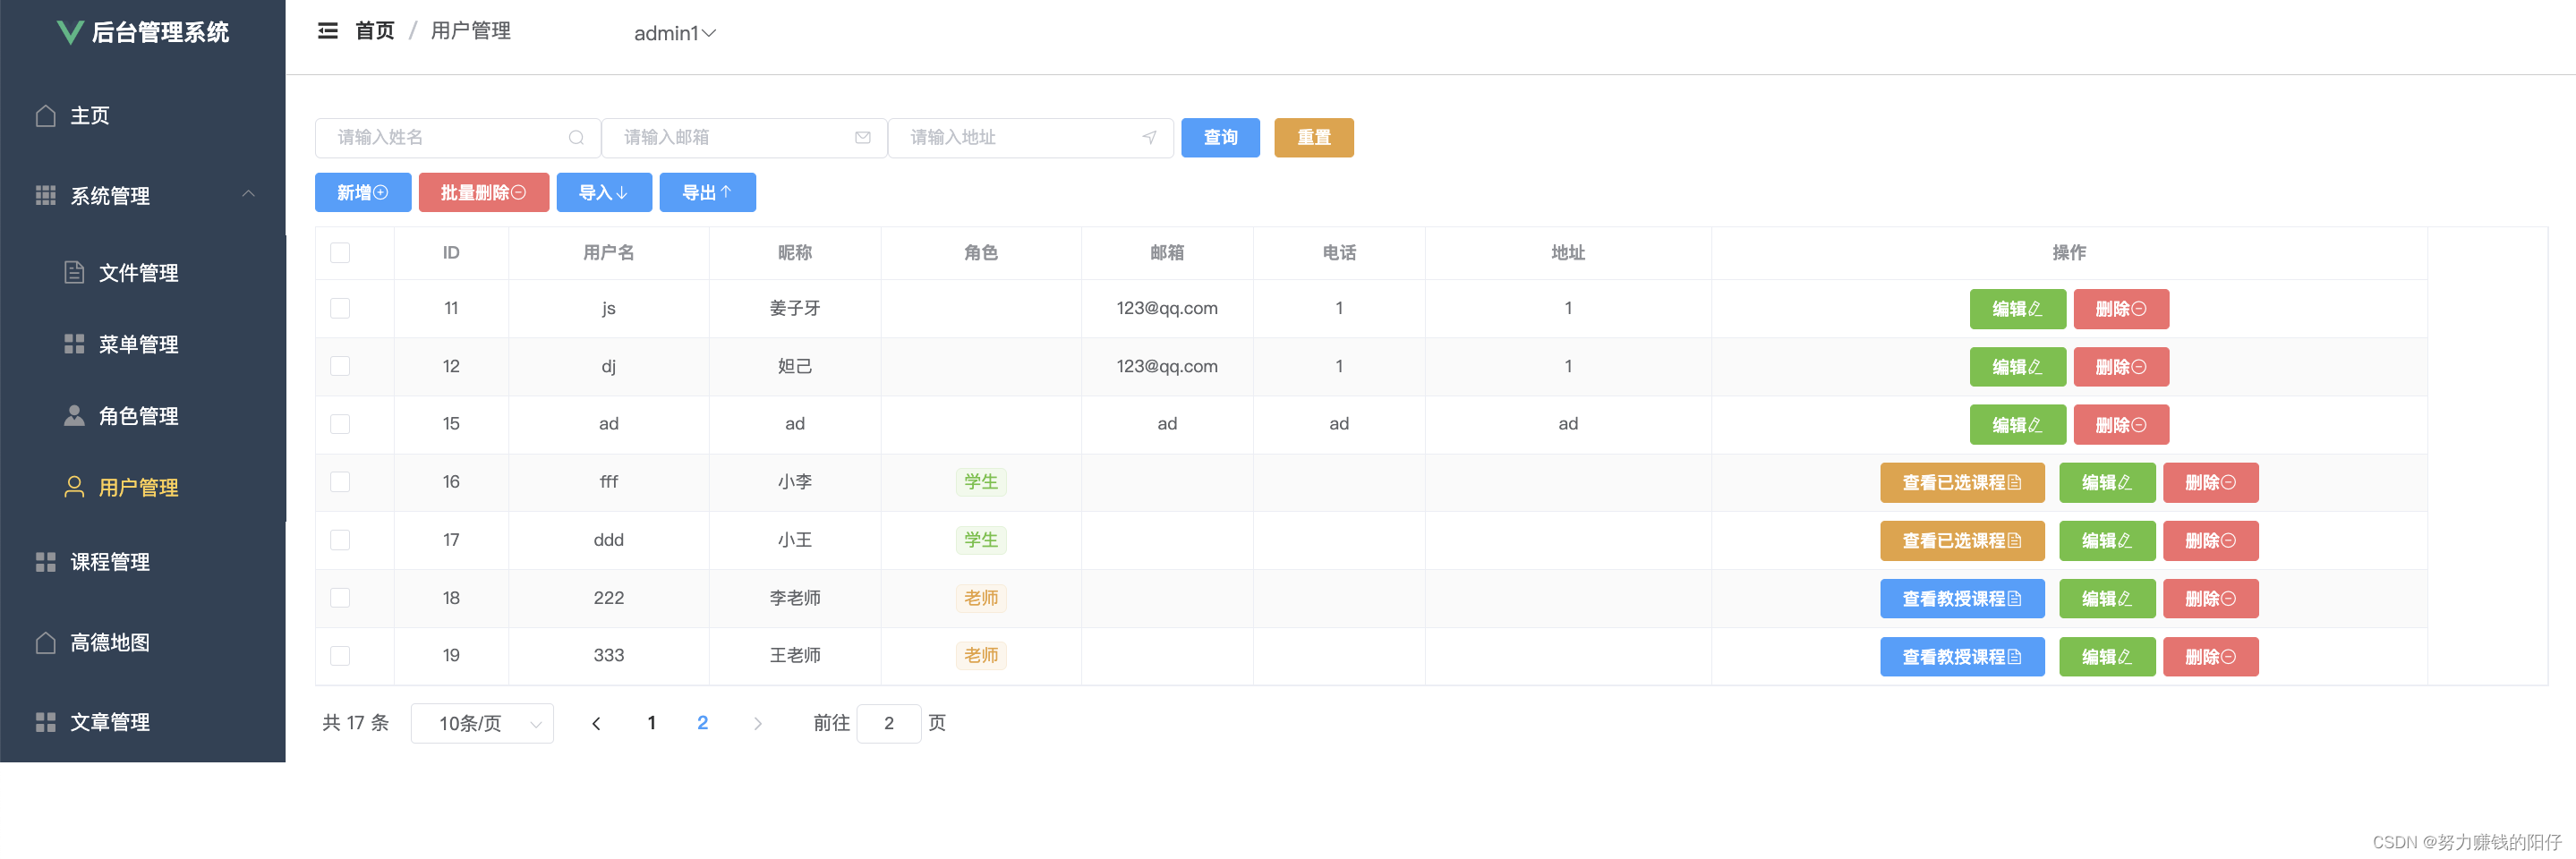Open 高德地图 in the sidebar
Image resolution: width=2576 pixels, height=859 pixels.
tap(143, 642)
